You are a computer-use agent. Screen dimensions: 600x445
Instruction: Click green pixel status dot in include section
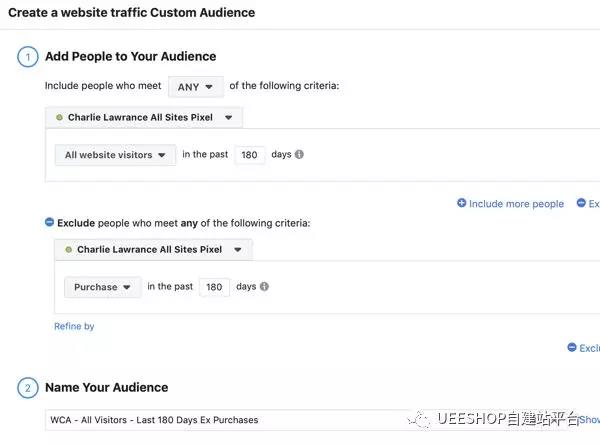(x=60, y=118)
